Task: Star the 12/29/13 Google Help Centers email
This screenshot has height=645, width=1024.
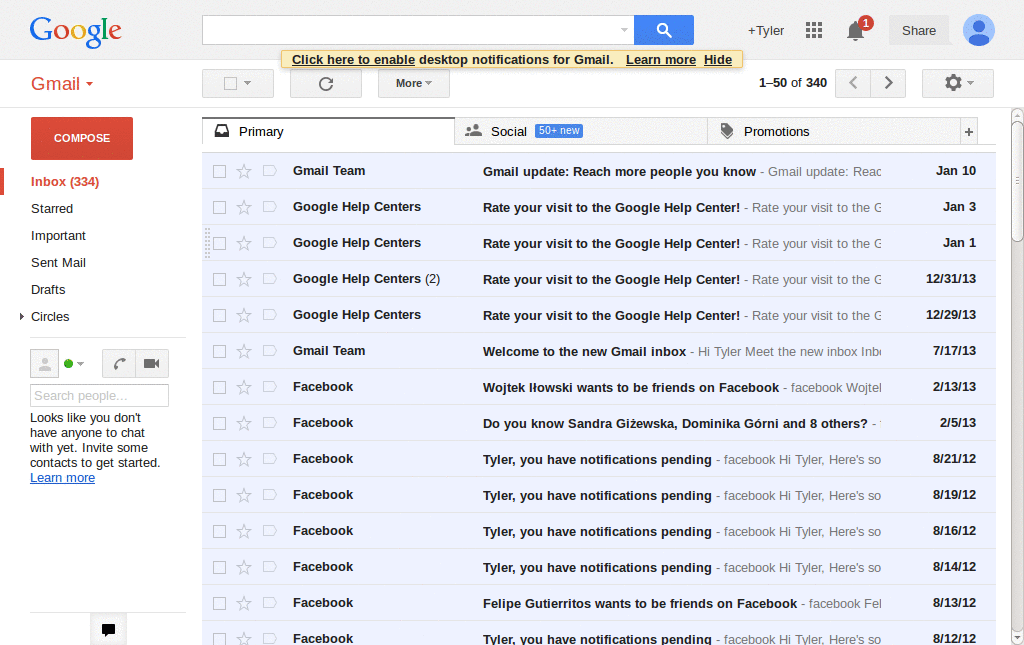Action: (x=244, y=315)
